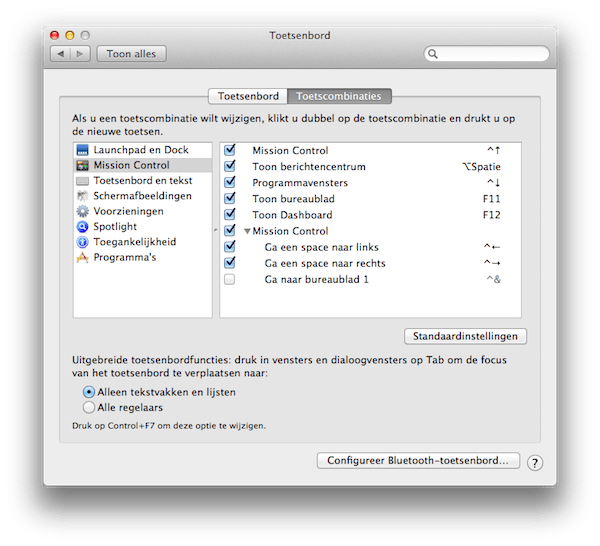Enable Ga naar bureaublad 1 shortcut
600x546 pixels.
[x=230, y=279]
